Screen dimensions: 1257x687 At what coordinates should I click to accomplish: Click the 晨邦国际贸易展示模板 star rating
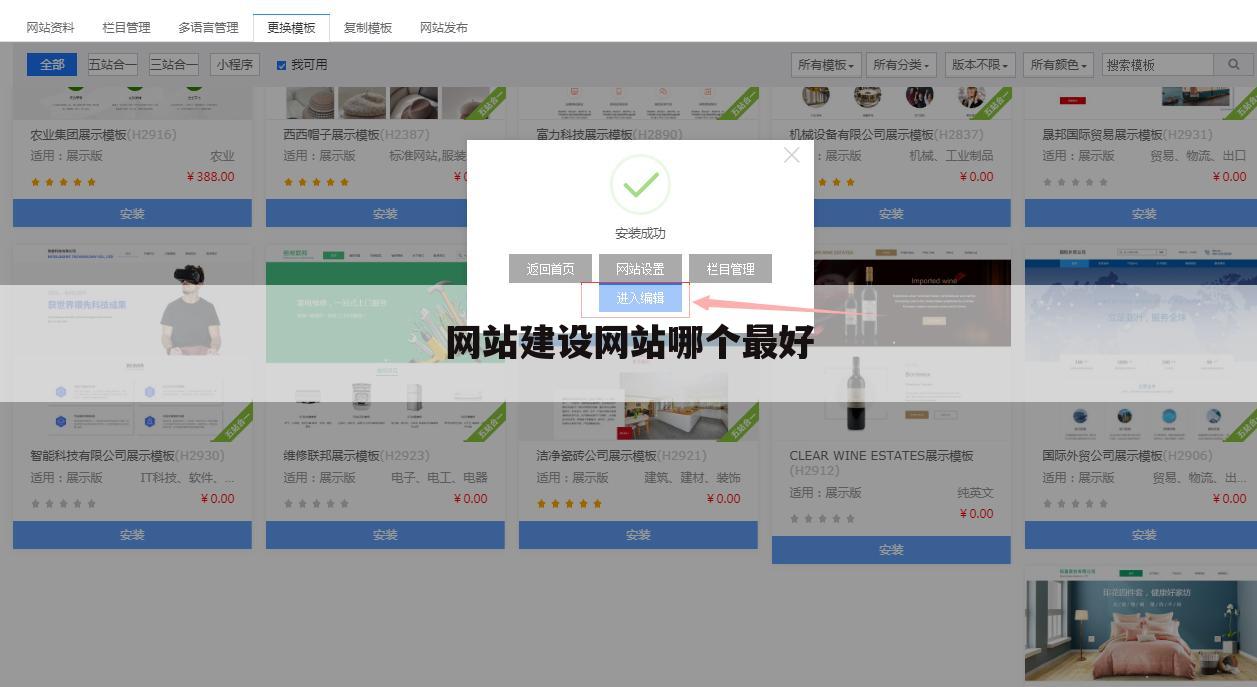pyautogui.click(x=1076, y=182)
